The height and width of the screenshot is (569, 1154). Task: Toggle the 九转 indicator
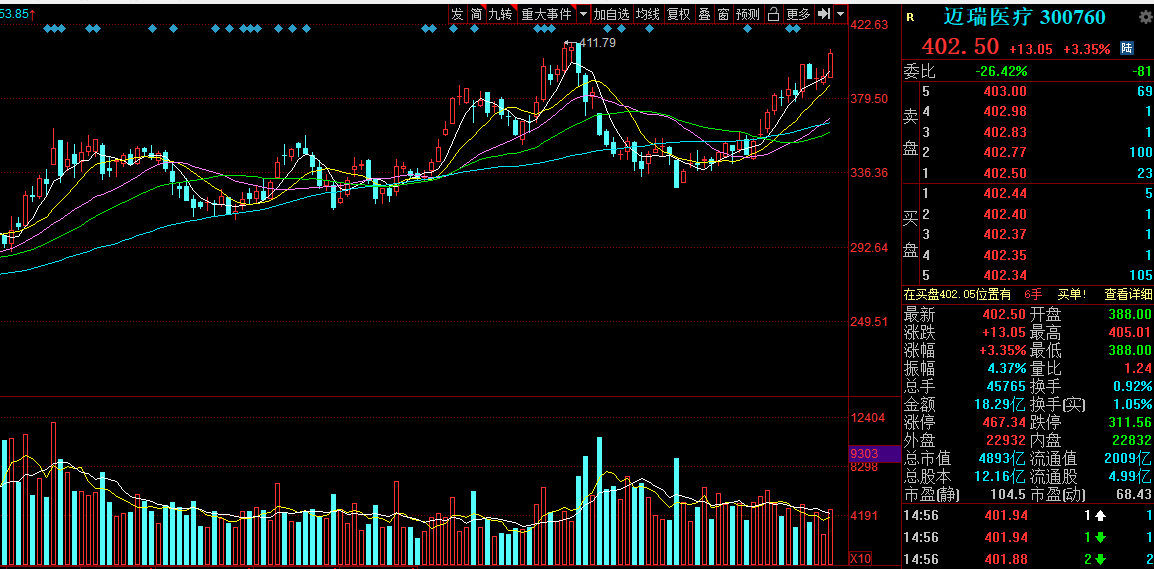(x=501, y=13)
